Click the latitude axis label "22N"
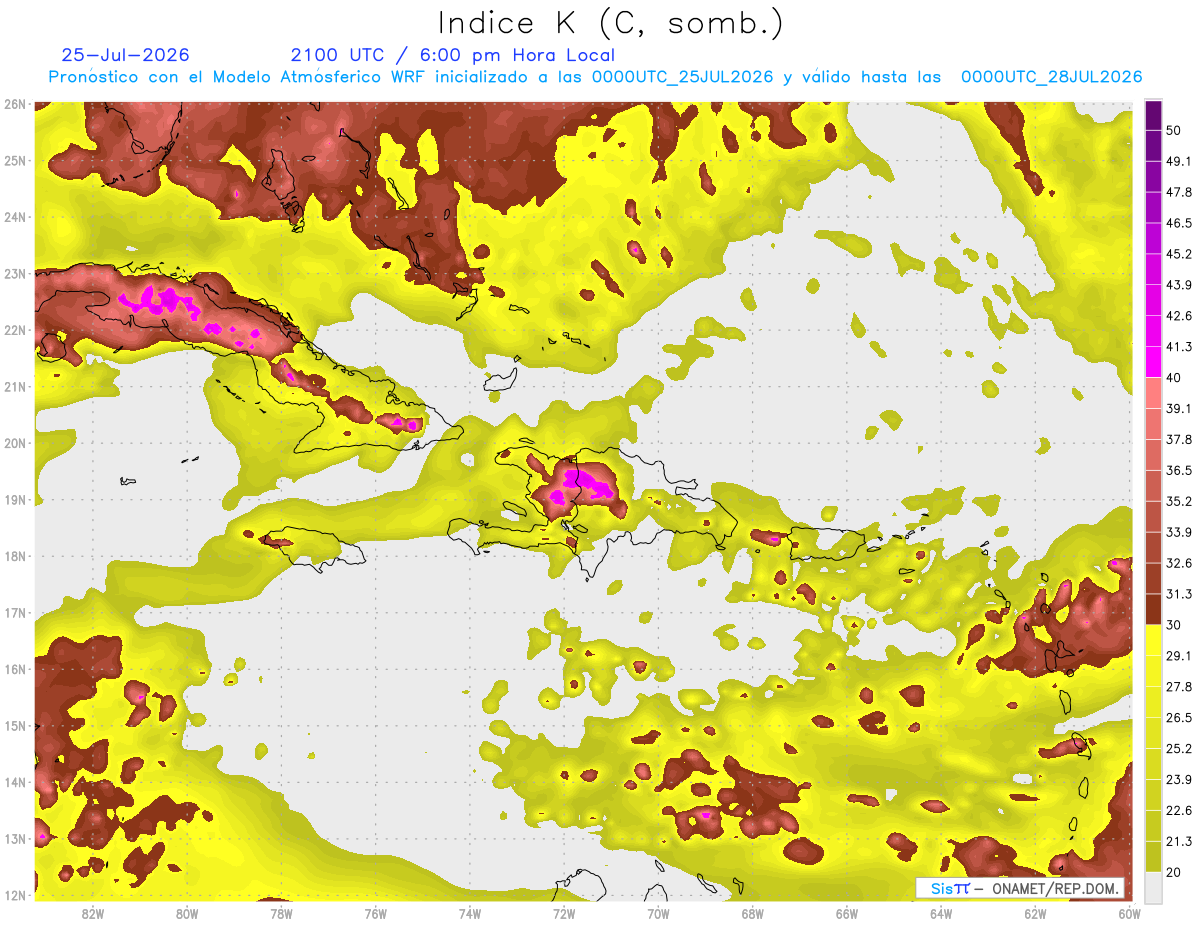 (x=15, y=330)
